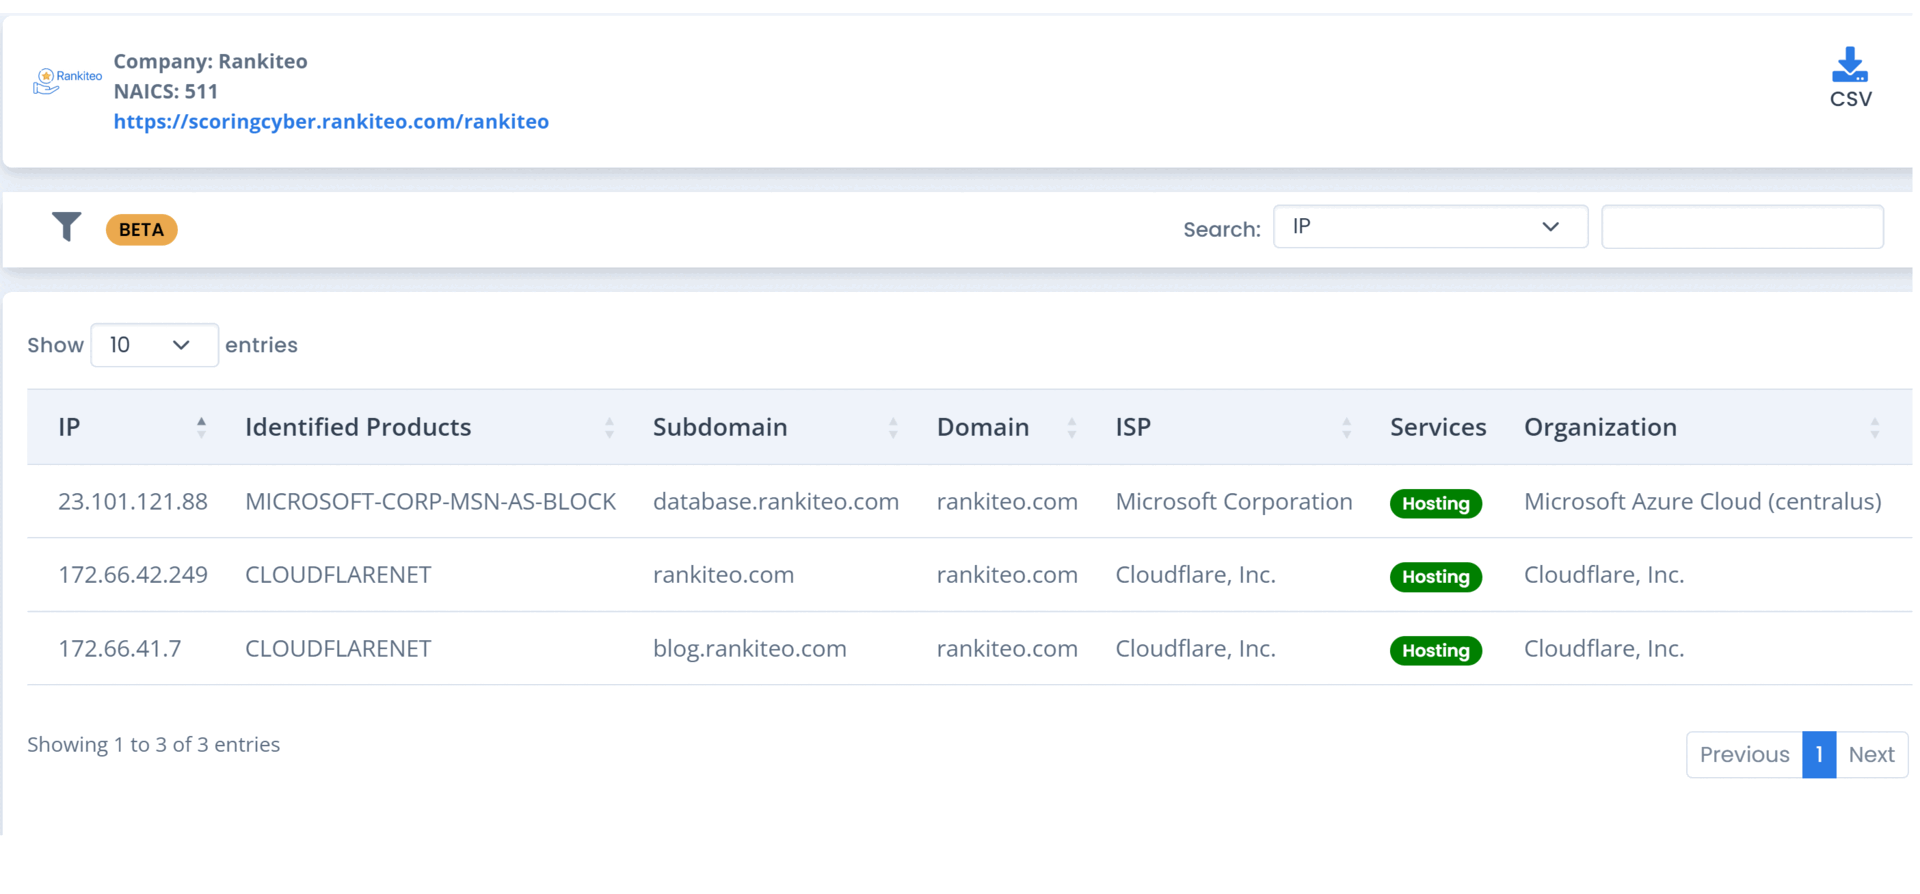Image resolution: width=1920 pixels, height=894 pixels.
Task: Sort by Subdomain column arrows
Action: click(x=893, y=428)
